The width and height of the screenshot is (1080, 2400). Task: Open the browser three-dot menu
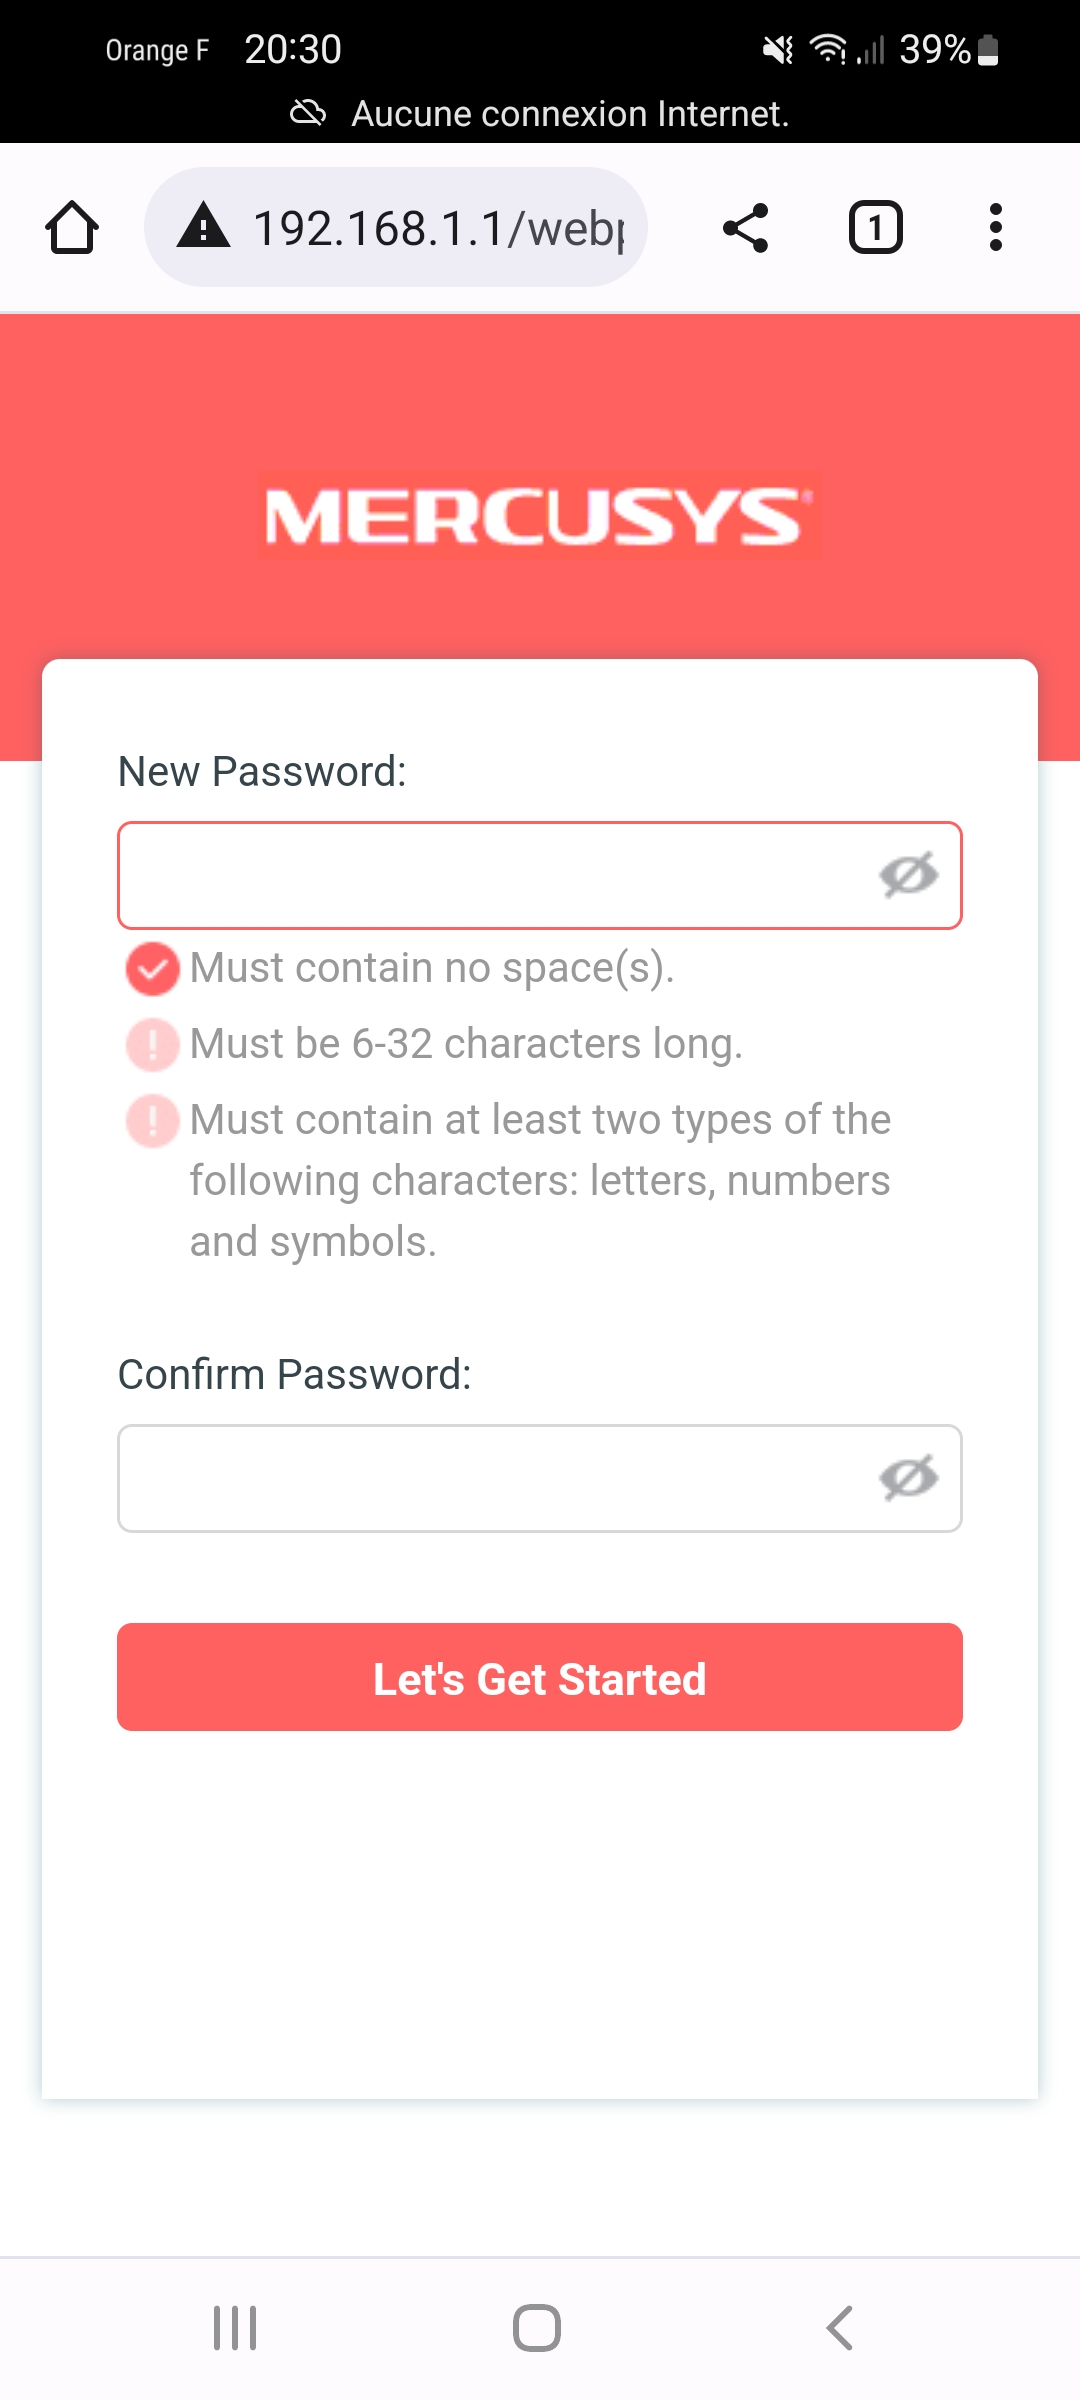pyautogui.click(x=995, y=228)
